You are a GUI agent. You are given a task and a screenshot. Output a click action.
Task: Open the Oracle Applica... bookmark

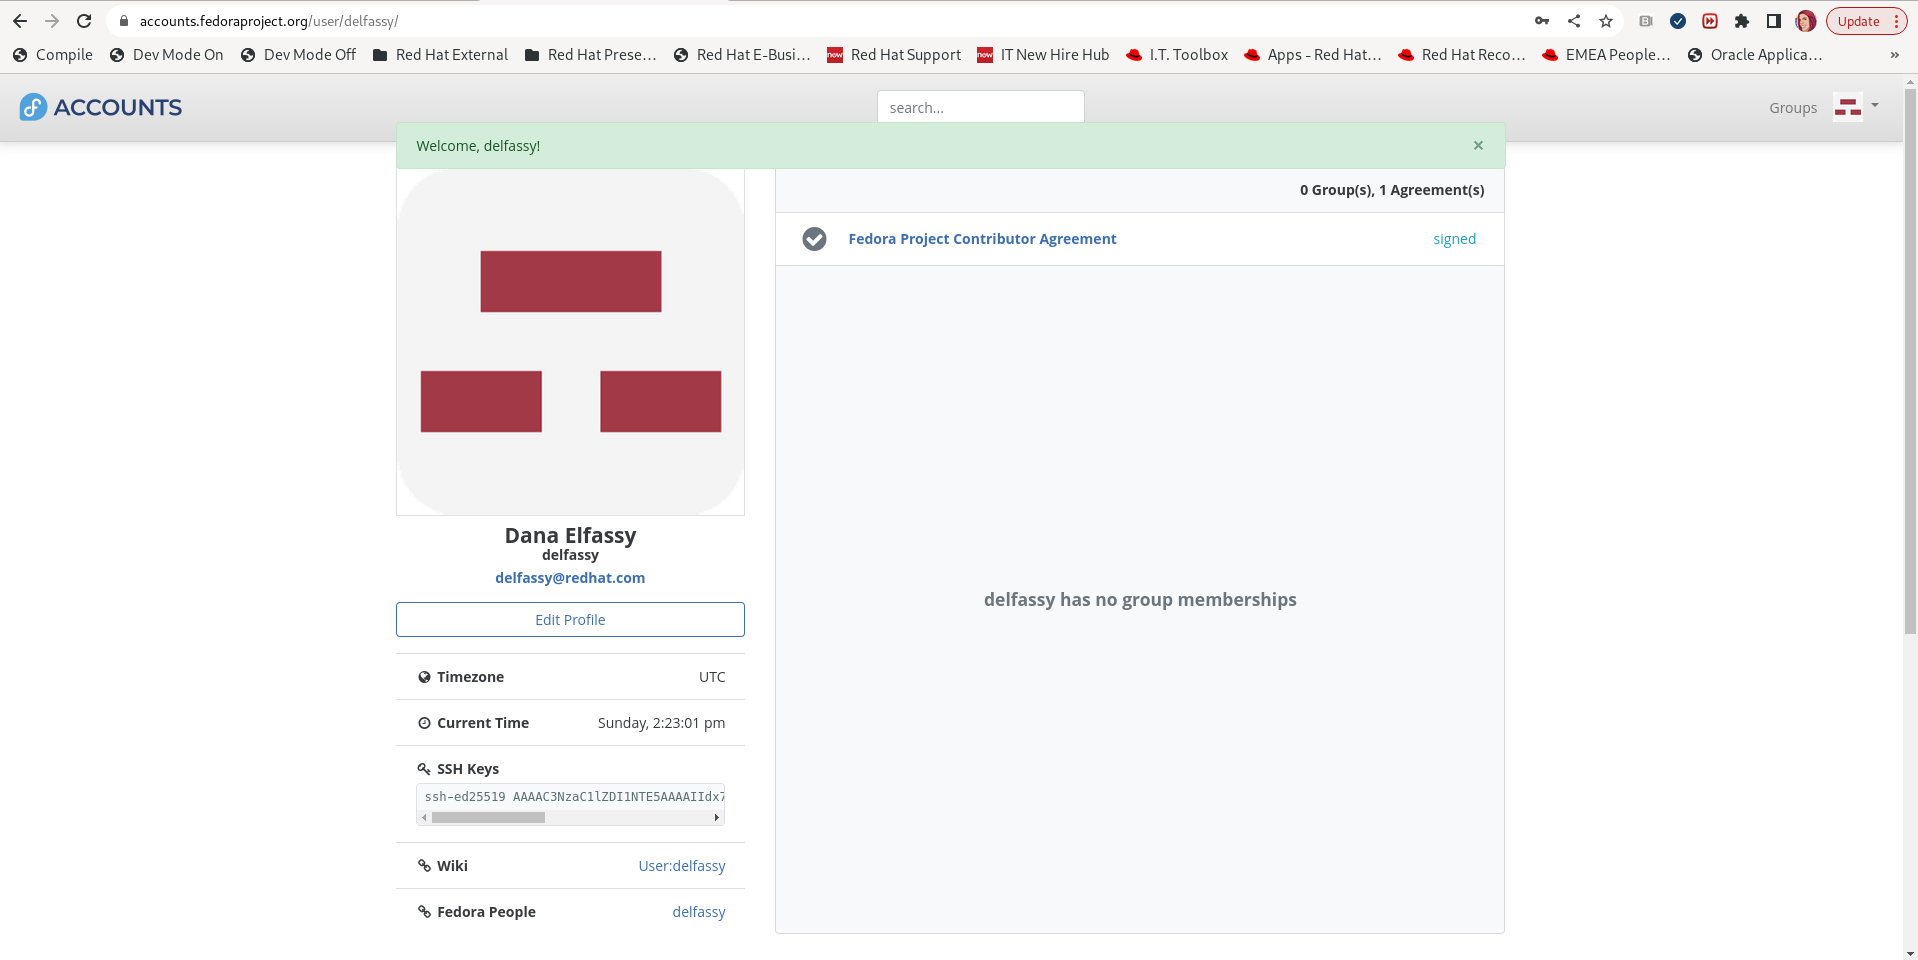point(1755,55)
